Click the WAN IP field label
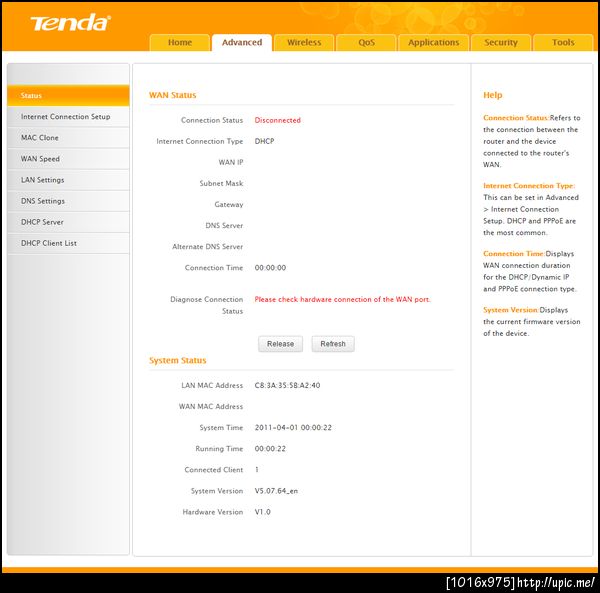Viewport: 600px width, 593px height. [x=231, y=162]
